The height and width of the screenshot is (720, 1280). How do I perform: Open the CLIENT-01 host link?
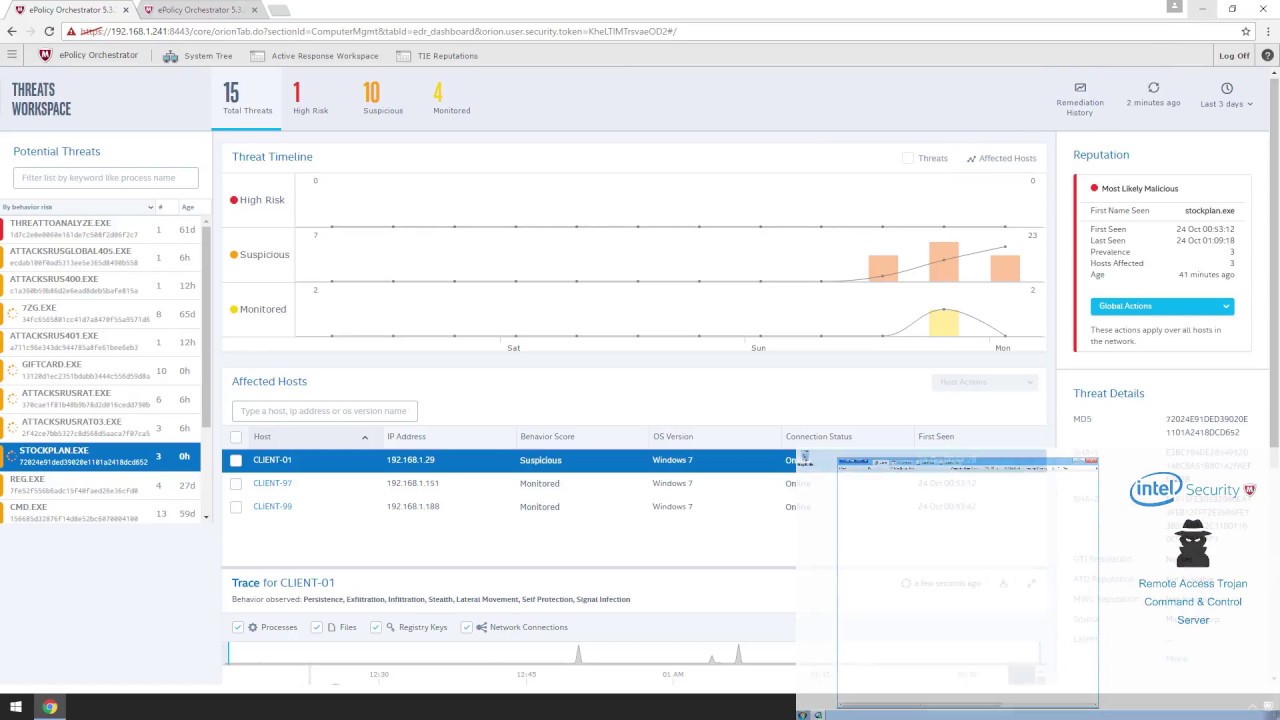point(272,460)
